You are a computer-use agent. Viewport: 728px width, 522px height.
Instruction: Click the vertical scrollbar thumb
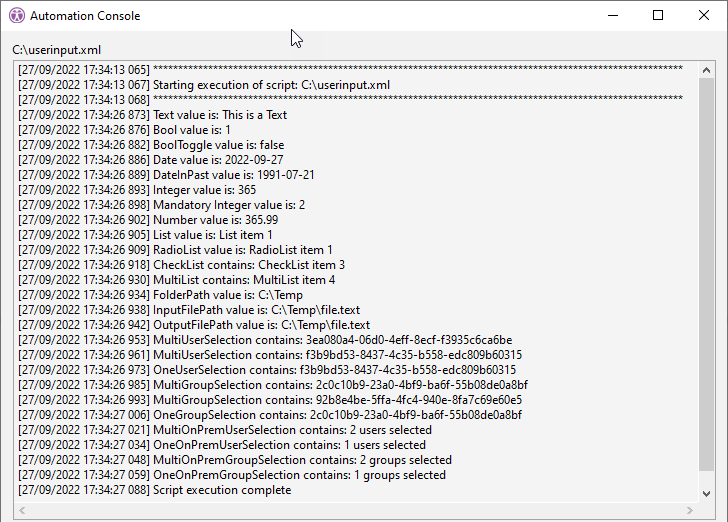coord(707,280)
